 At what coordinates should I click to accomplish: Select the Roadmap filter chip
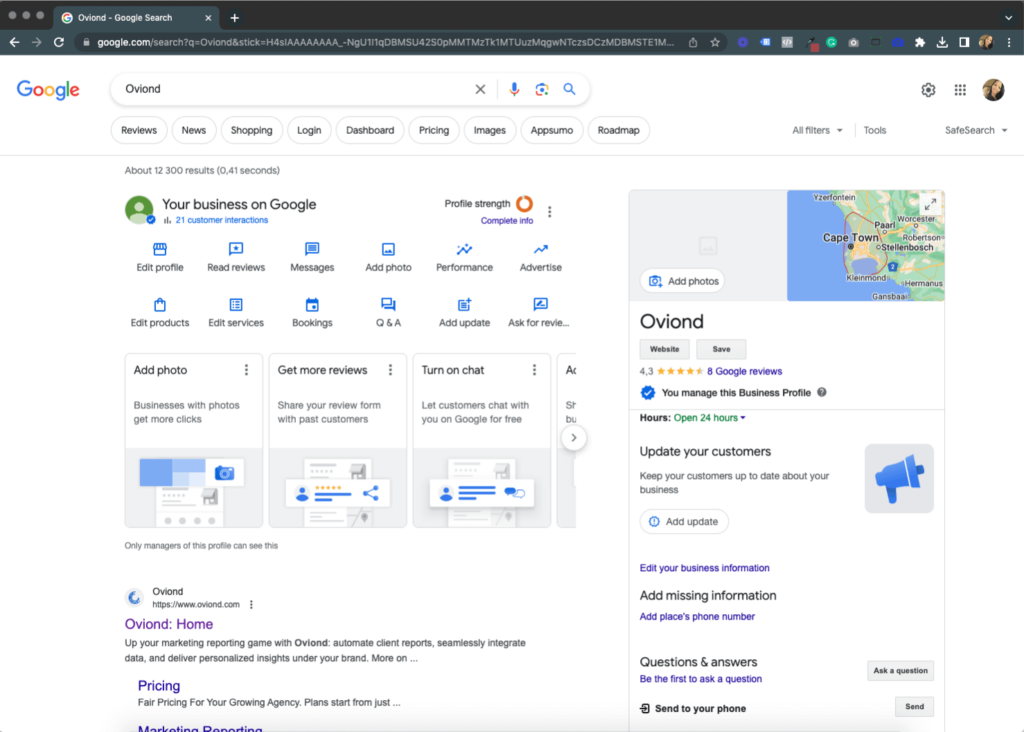pyautogui.click(x=618, y=131)
